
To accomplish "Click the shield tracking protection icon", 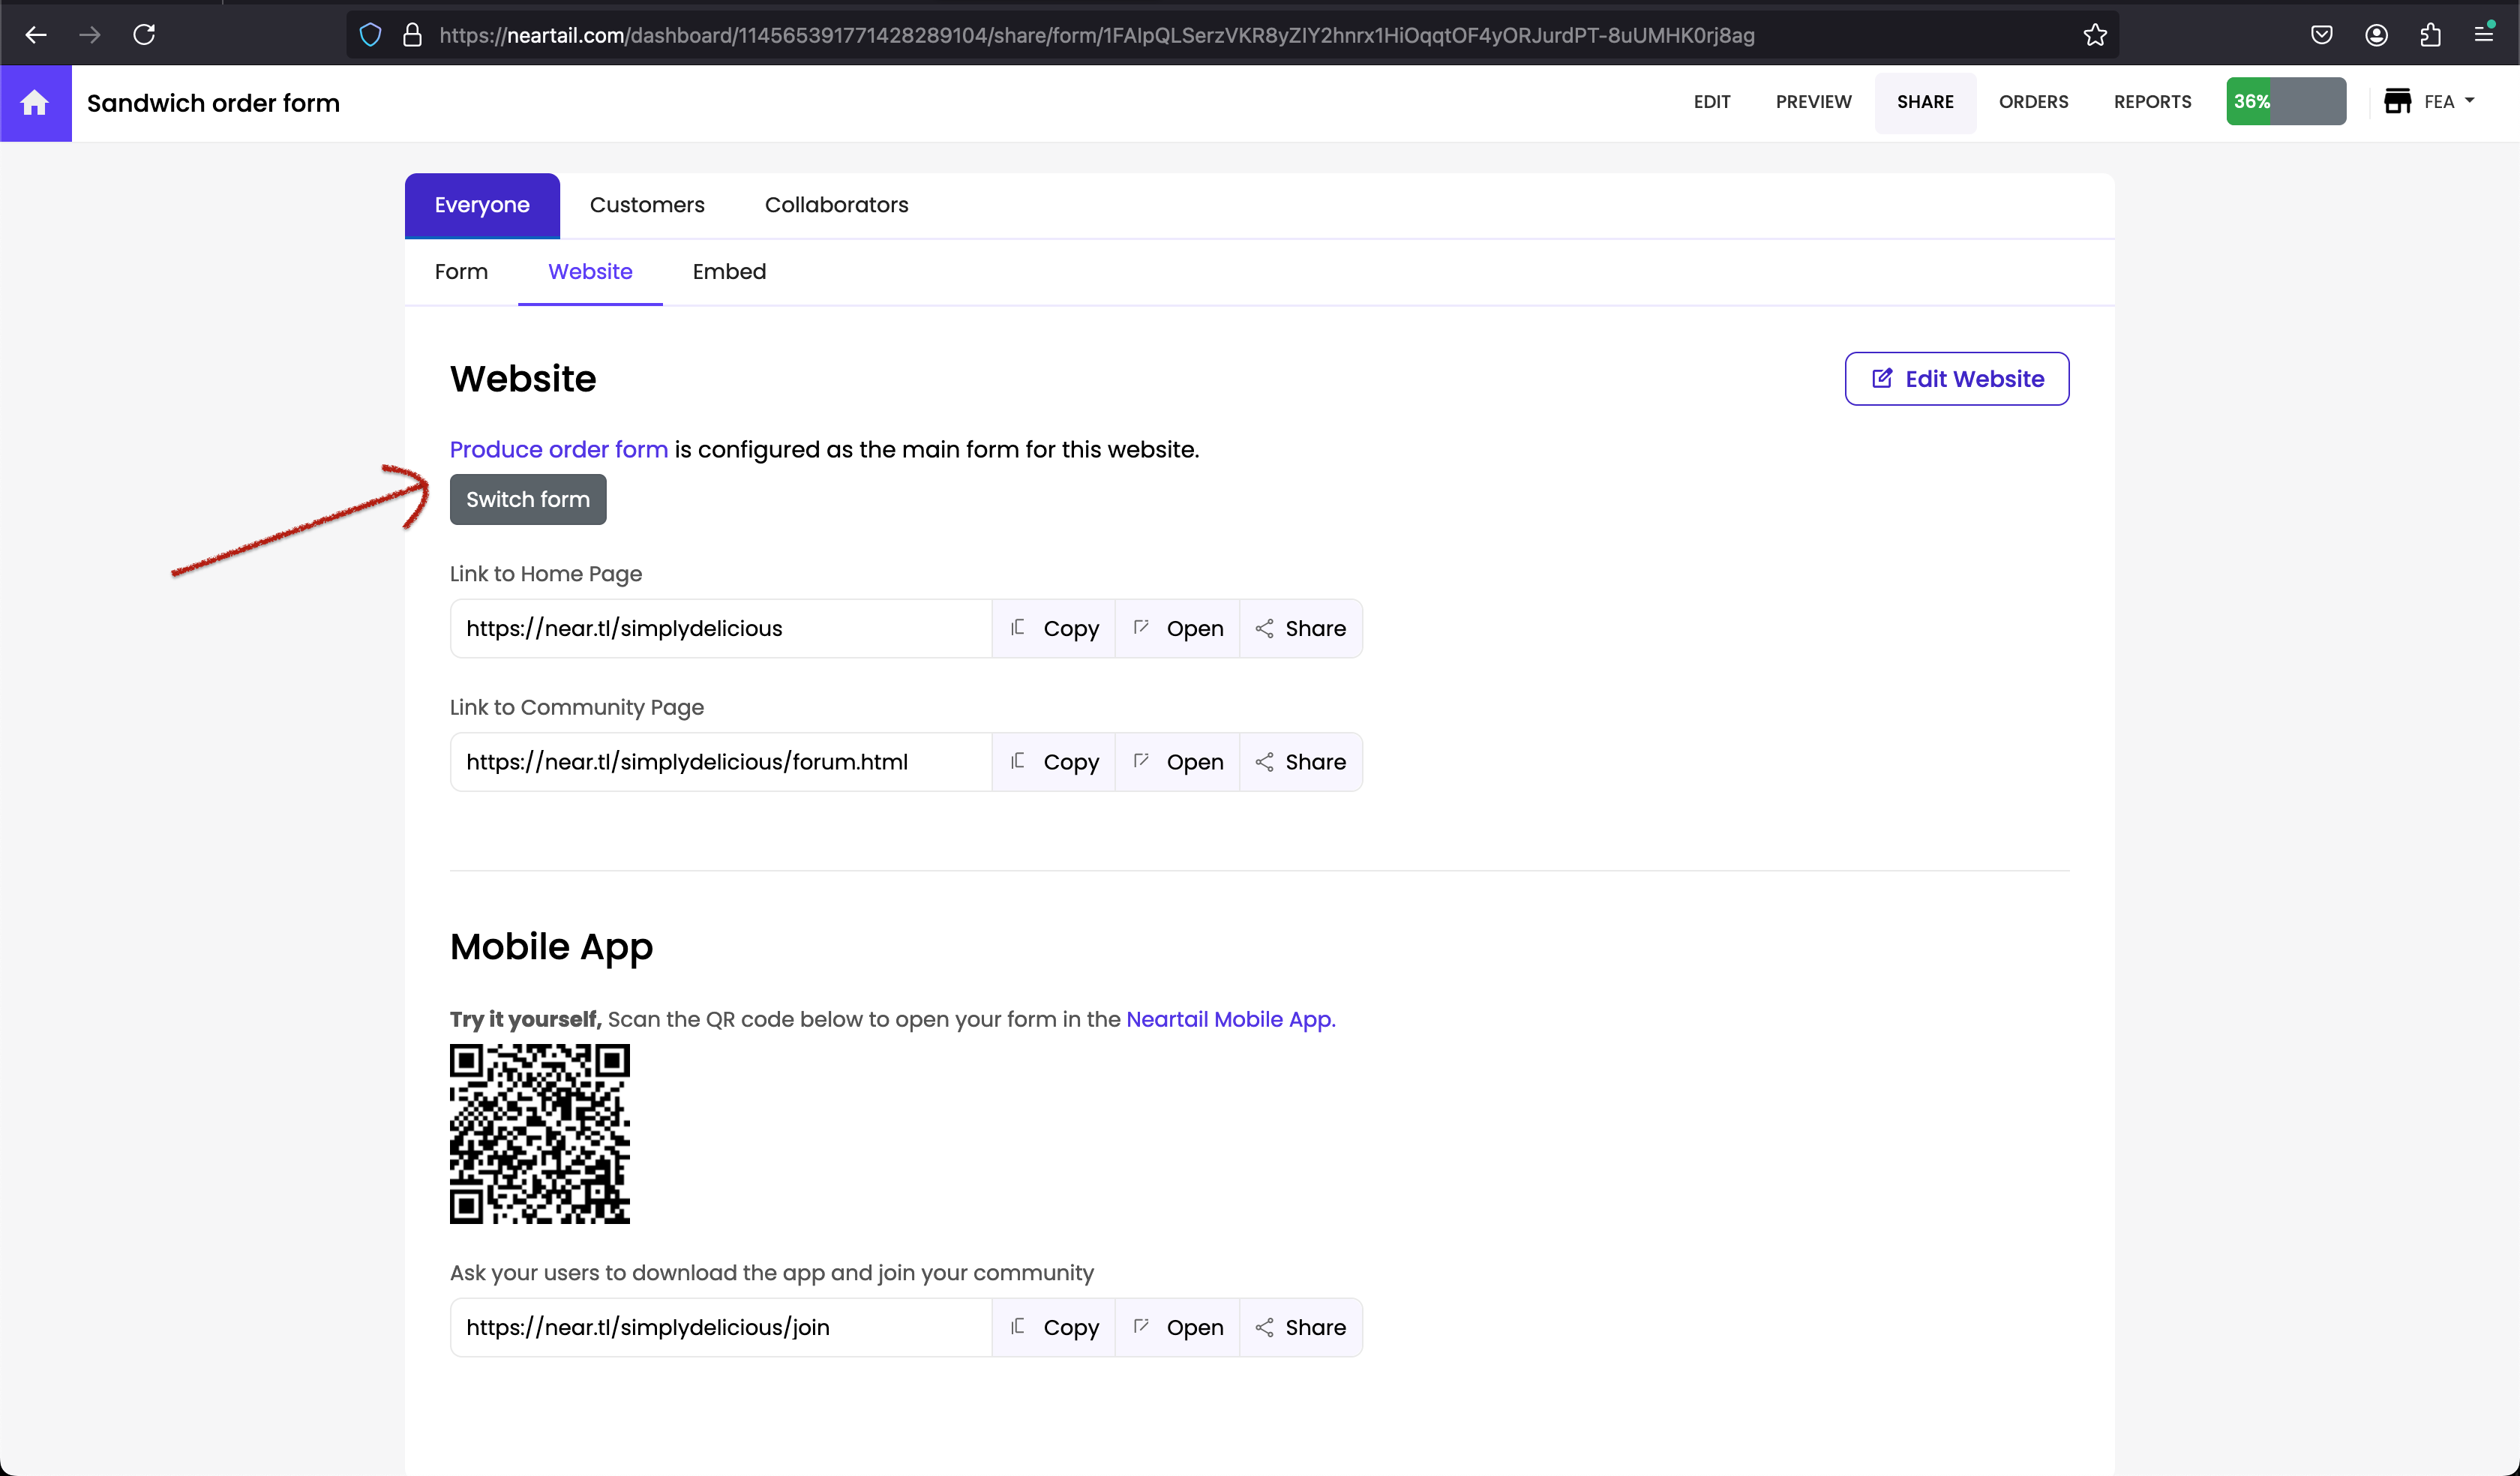I will [370, 35].
